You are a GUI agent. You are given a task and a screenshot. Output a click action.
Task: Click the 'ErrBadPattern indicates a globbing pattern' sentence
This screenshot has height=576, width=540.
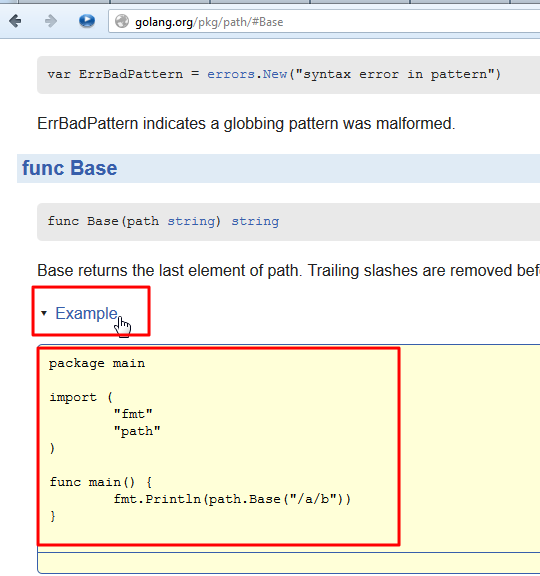click(x=246, y=123)
